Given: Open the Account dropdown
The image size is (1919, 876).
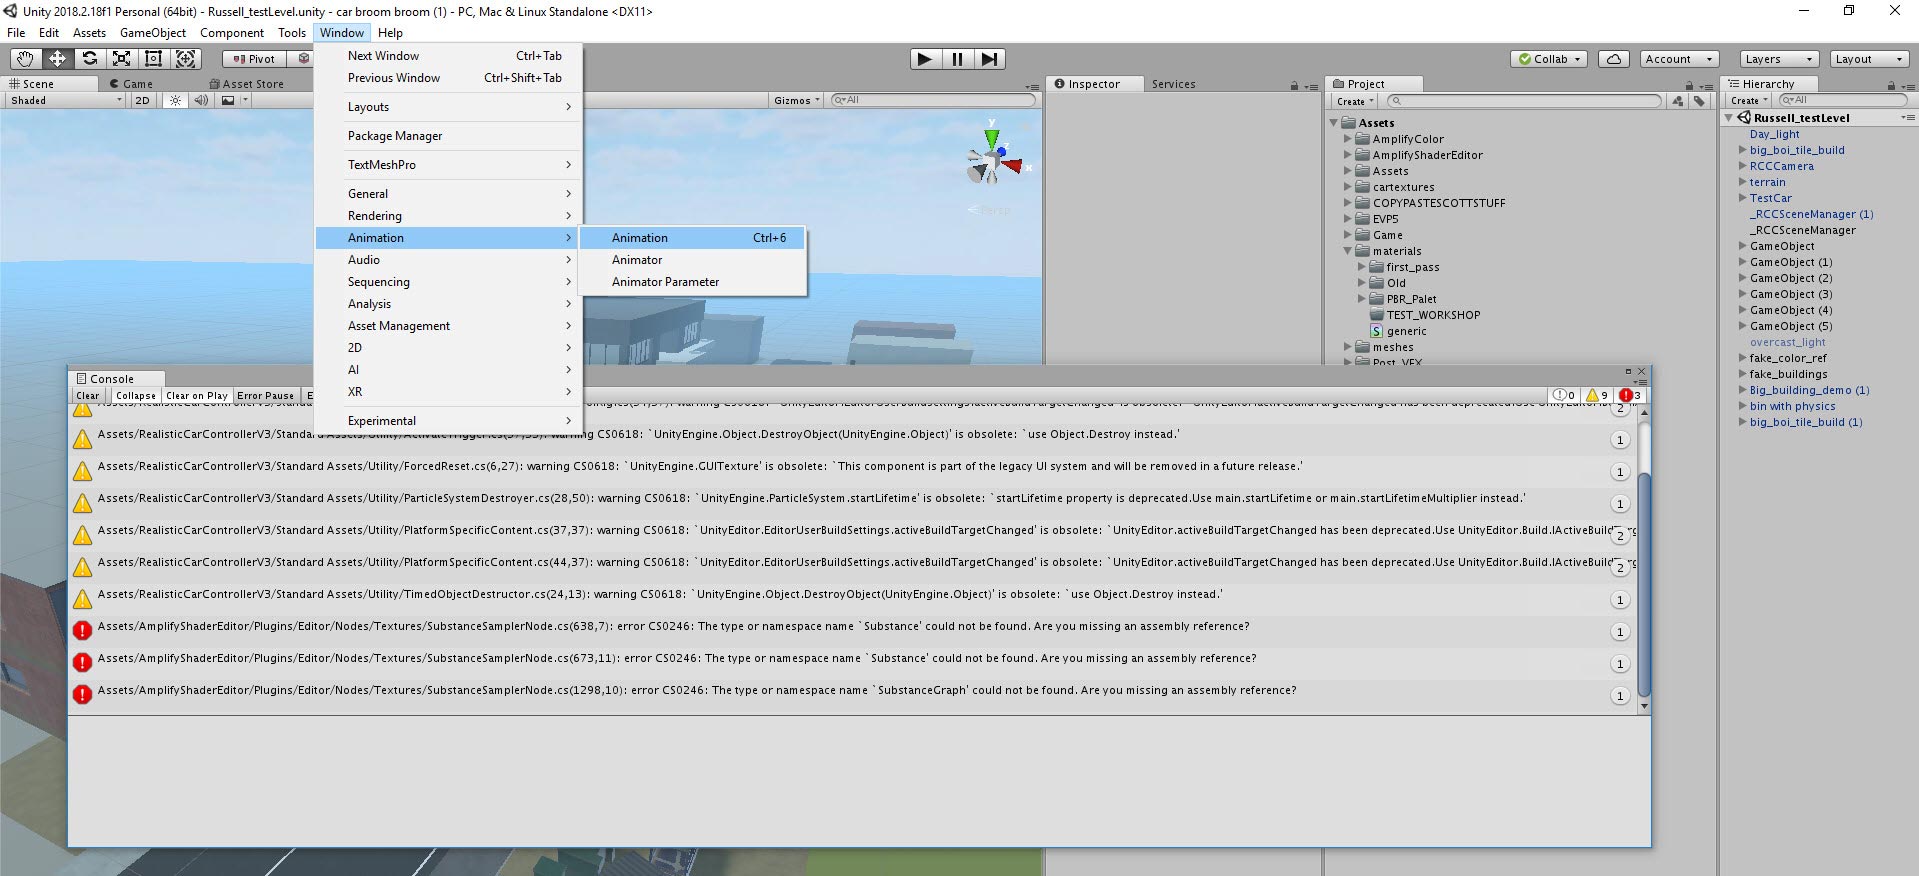Looking at the screenshot, I should tap(1679, 59).
